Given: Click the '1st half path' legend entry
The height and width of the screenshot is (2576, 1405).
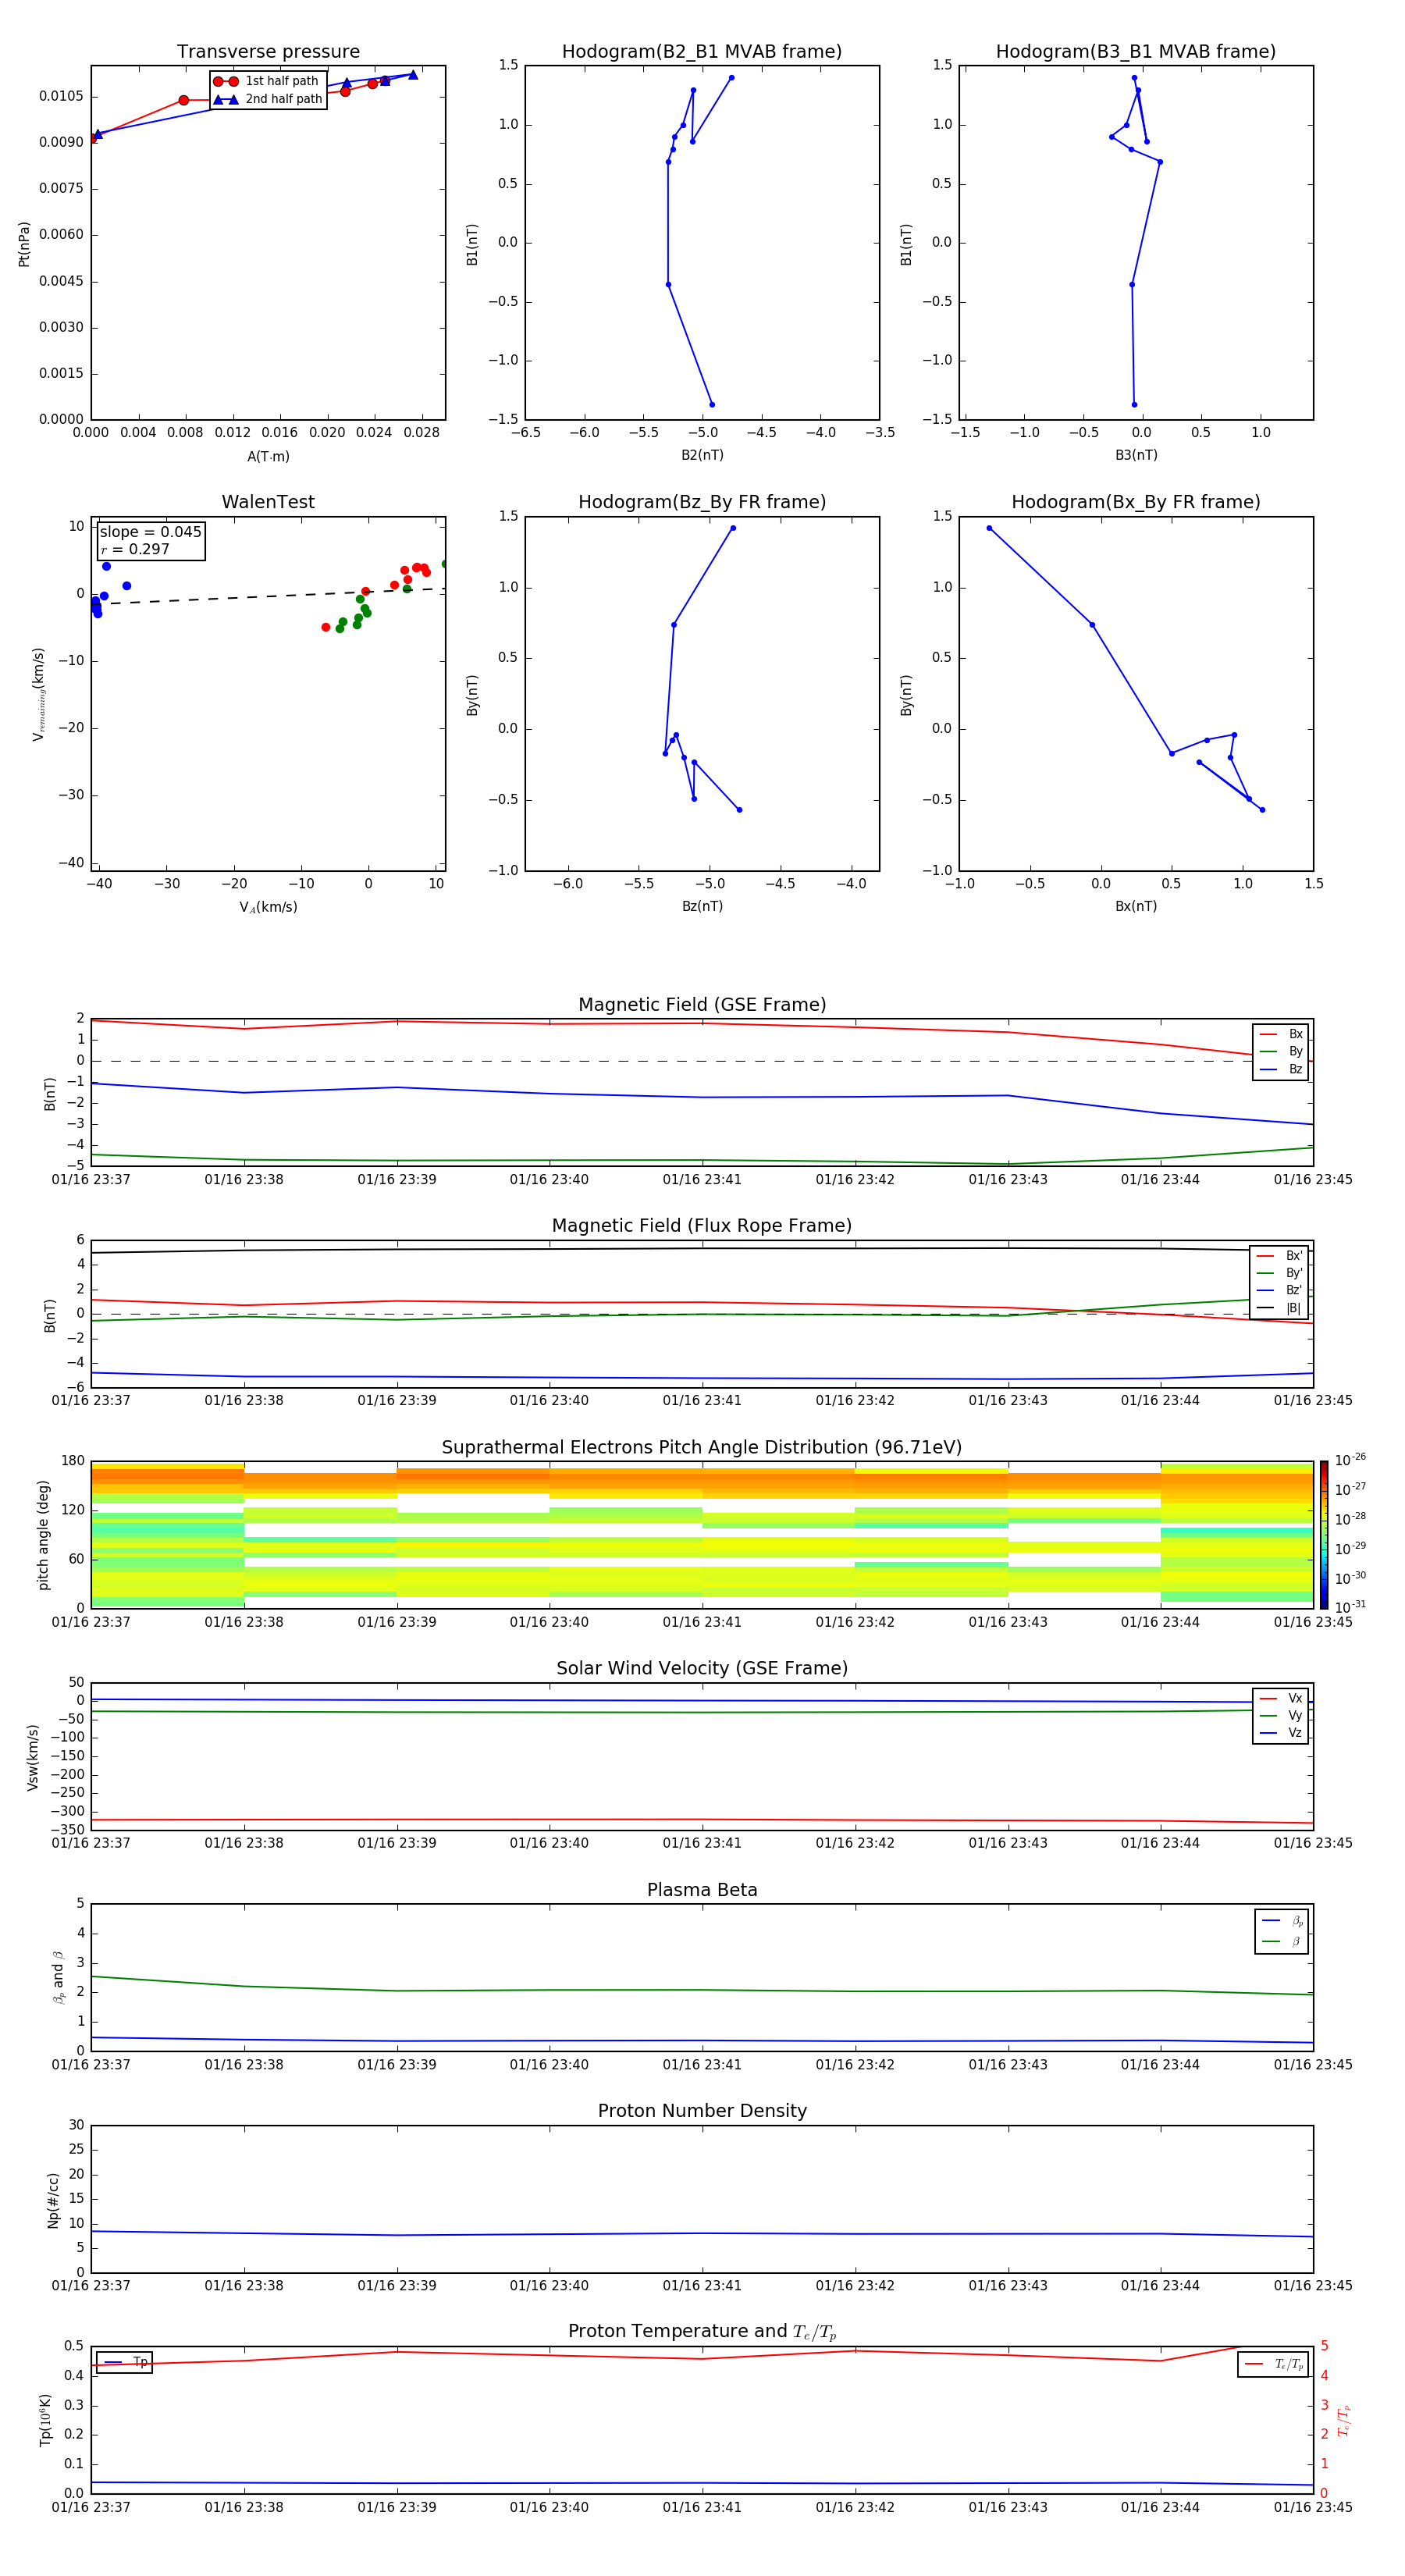Looking at the screenshot, I should pos(267,81).
